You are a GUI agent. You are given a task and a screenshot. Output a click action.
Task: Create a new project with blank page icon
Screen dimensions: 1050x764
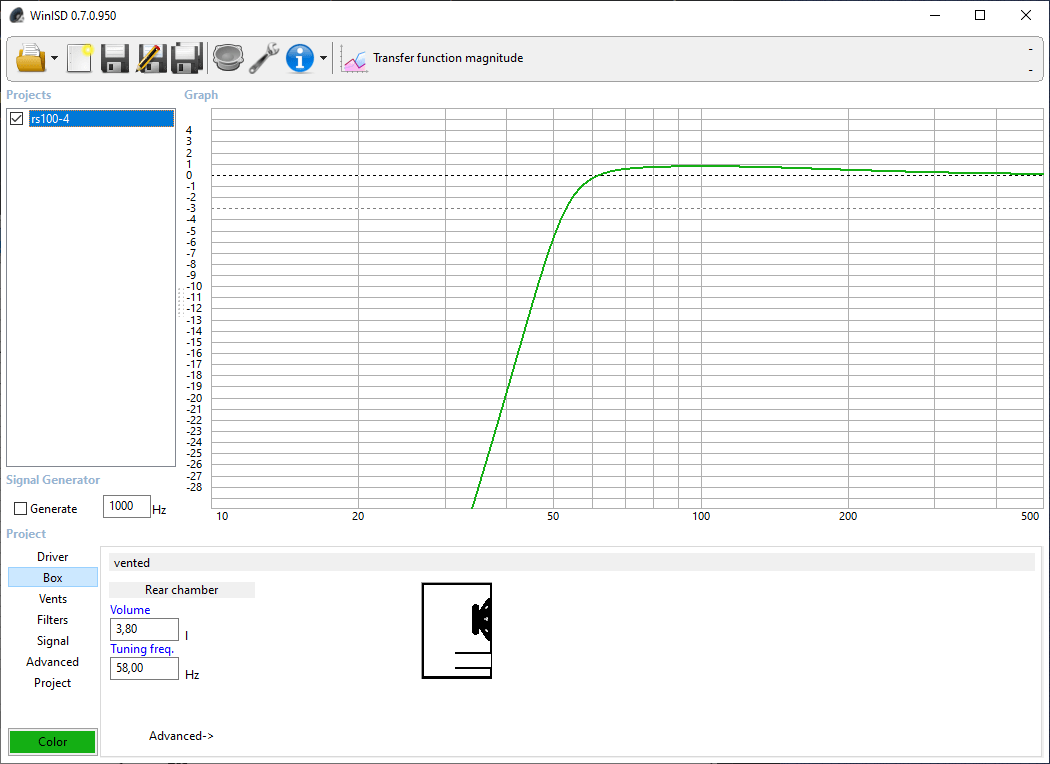[x=79, y=58]
